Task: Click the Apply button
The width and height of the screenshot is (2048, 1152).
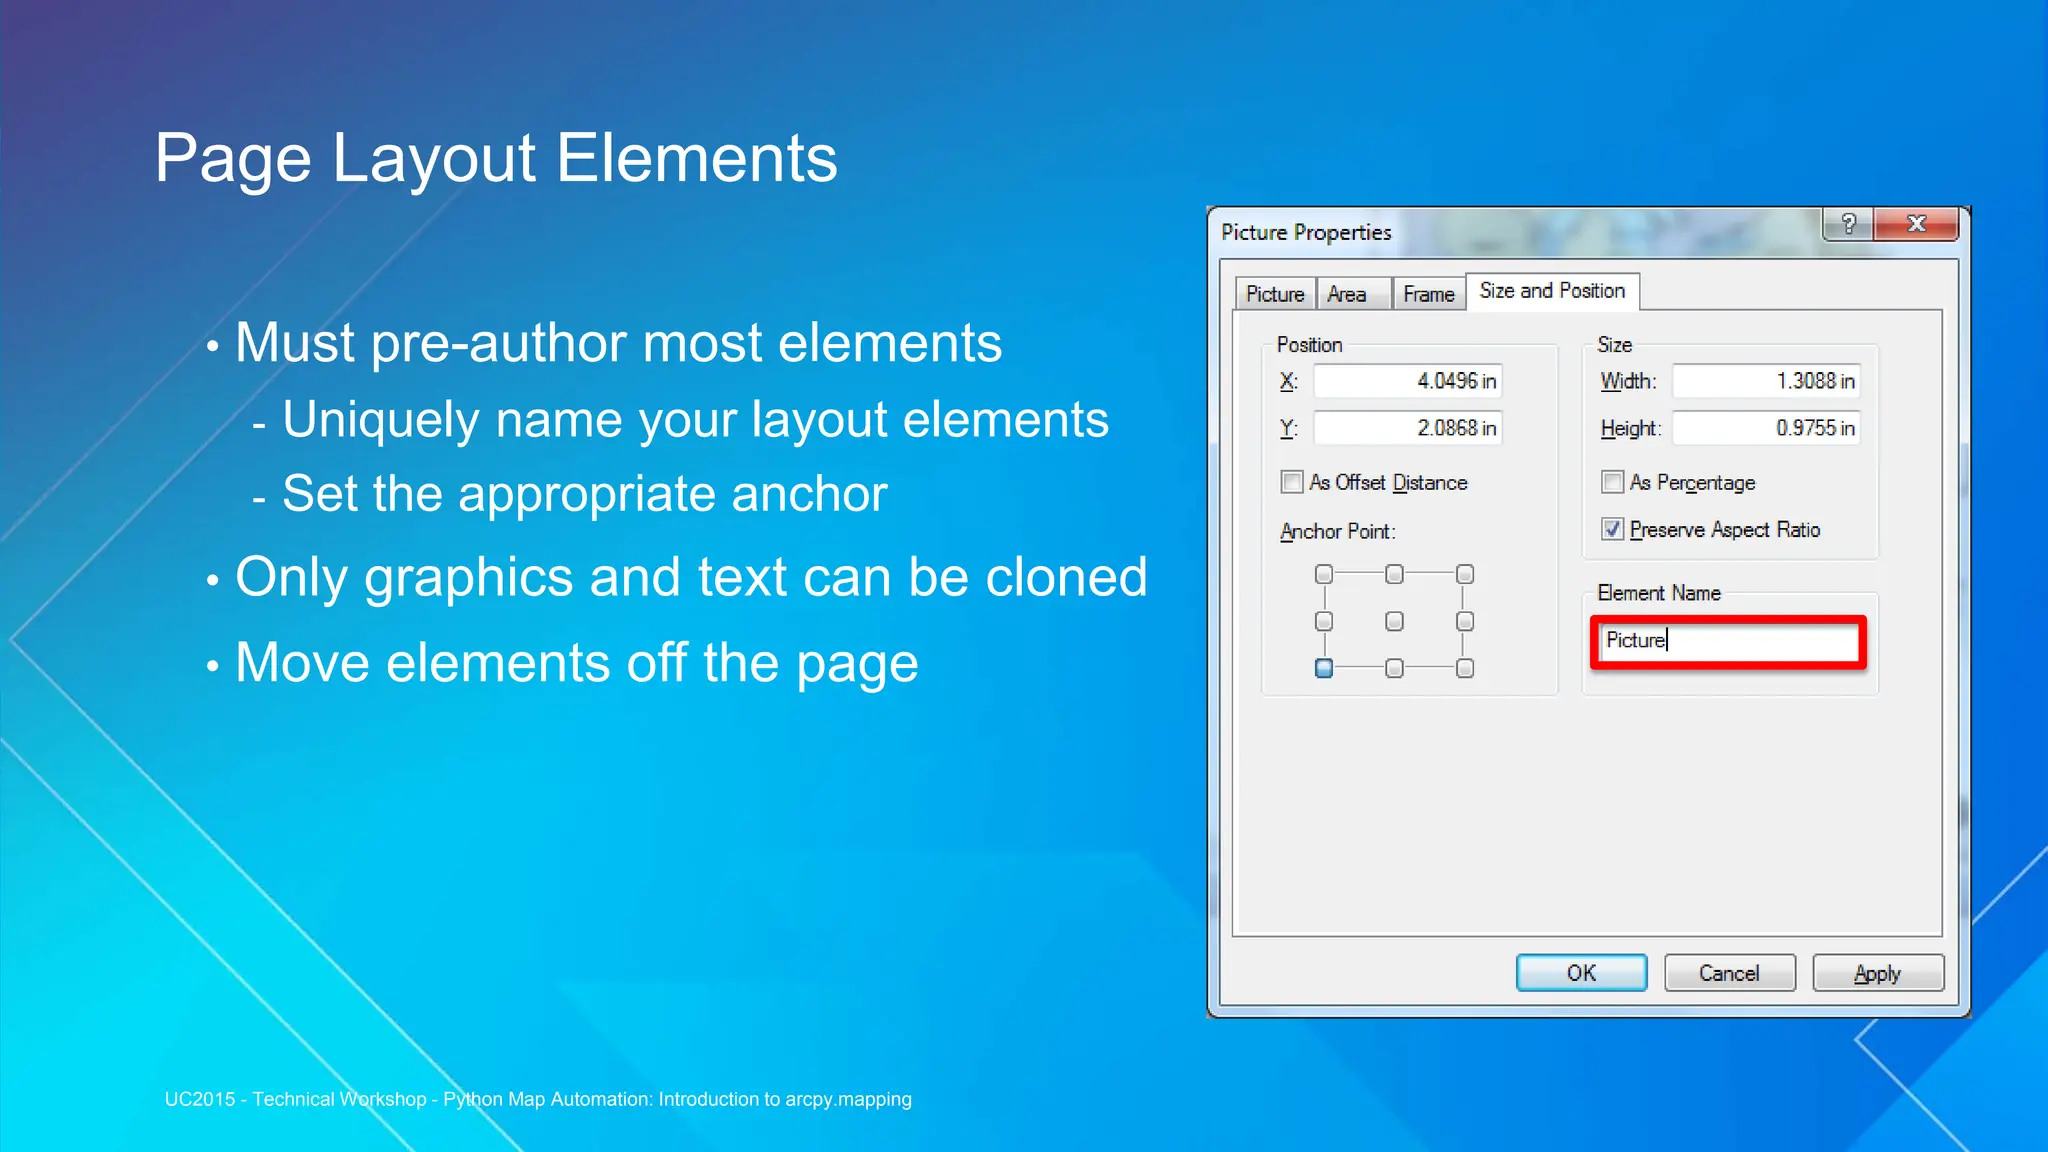Action: [x=1877, y=973]
